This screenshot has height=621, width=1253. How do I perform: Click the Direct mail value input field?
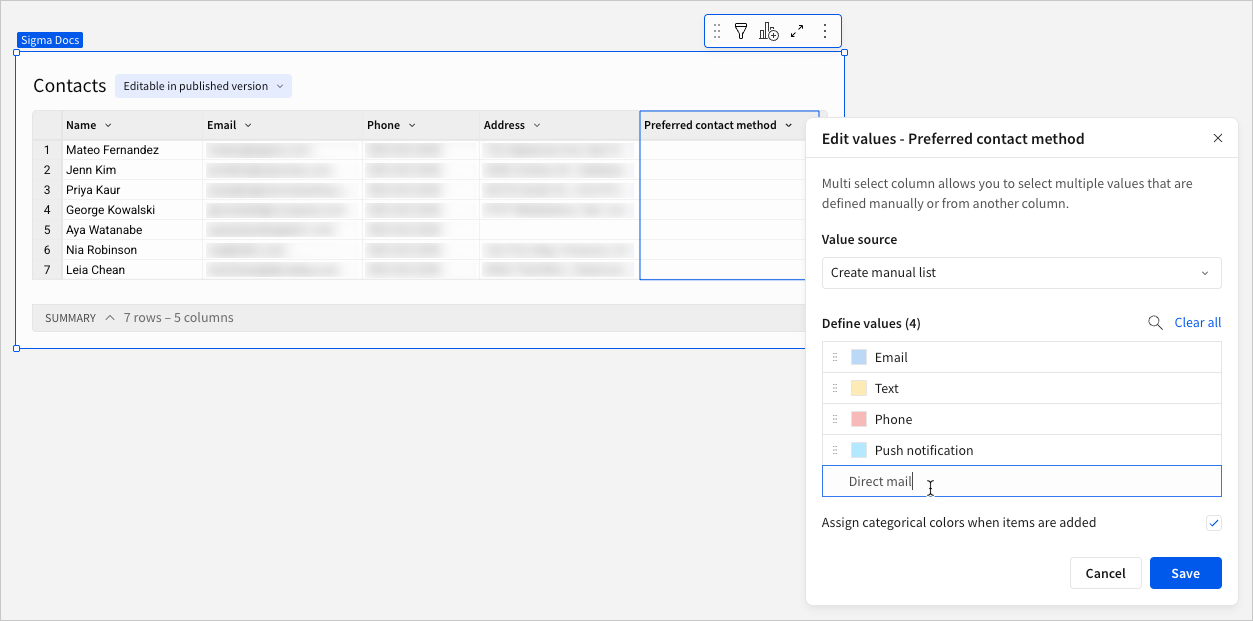[x=1021, y=481]
